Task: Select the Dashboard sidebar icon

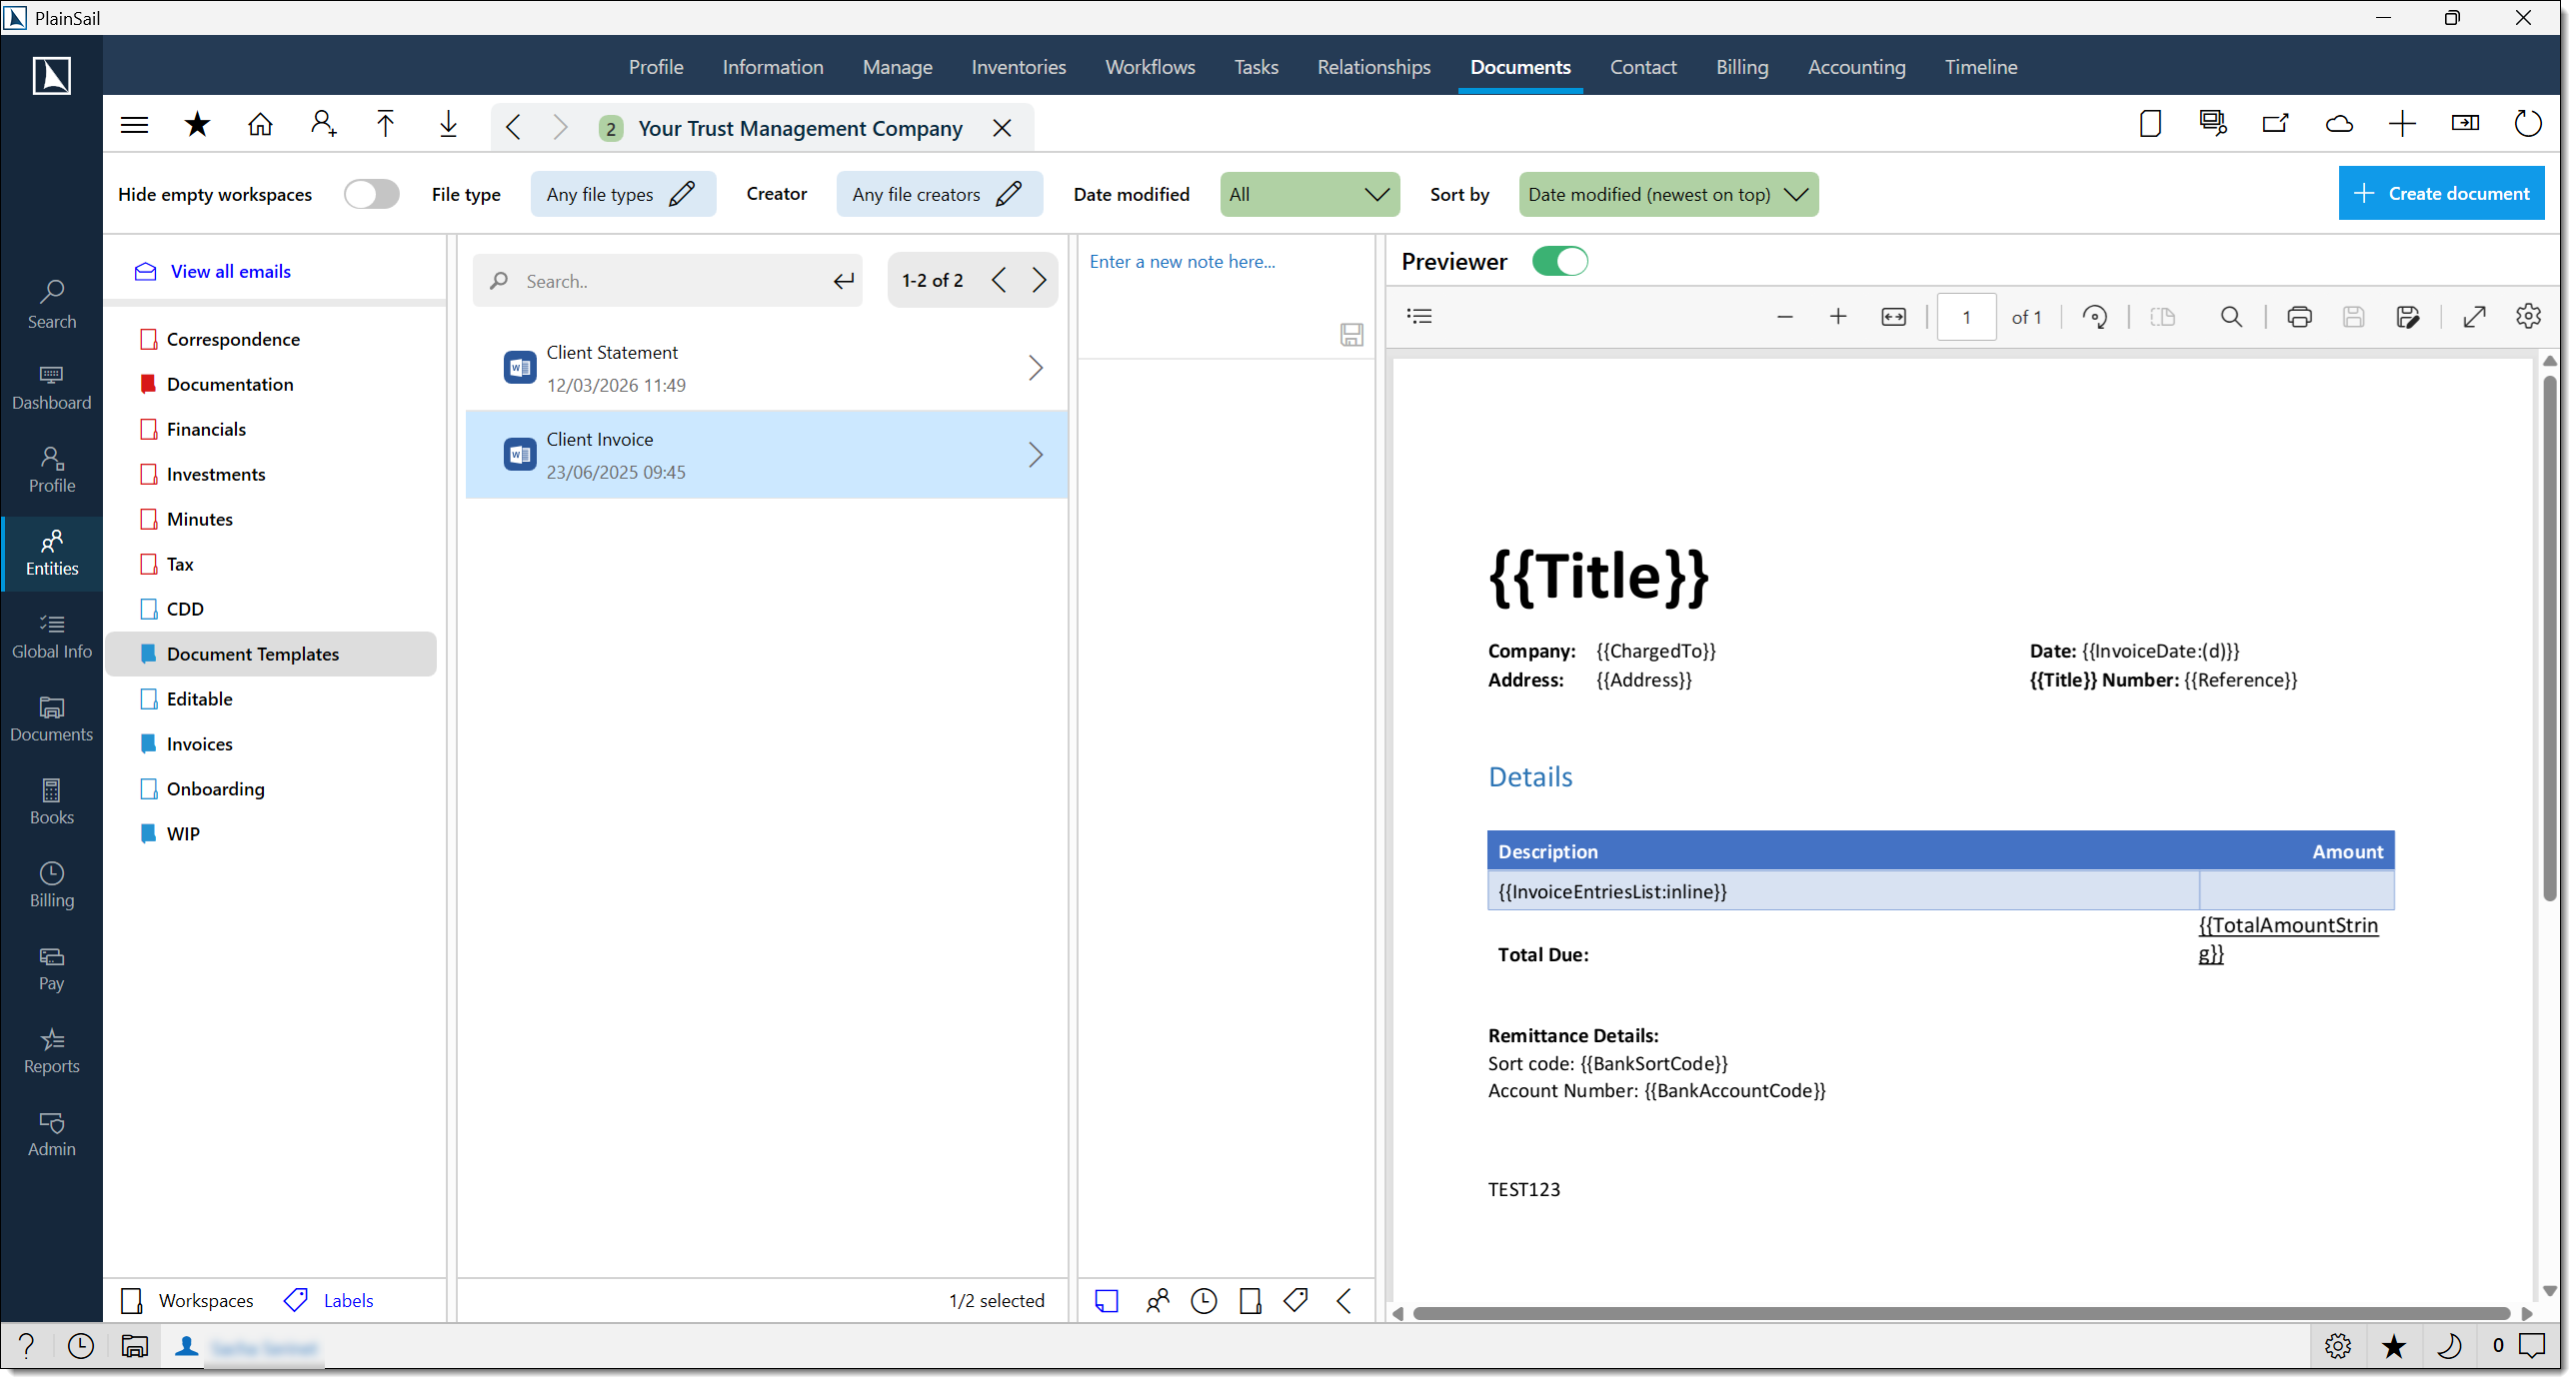Action: click(51, 388)
